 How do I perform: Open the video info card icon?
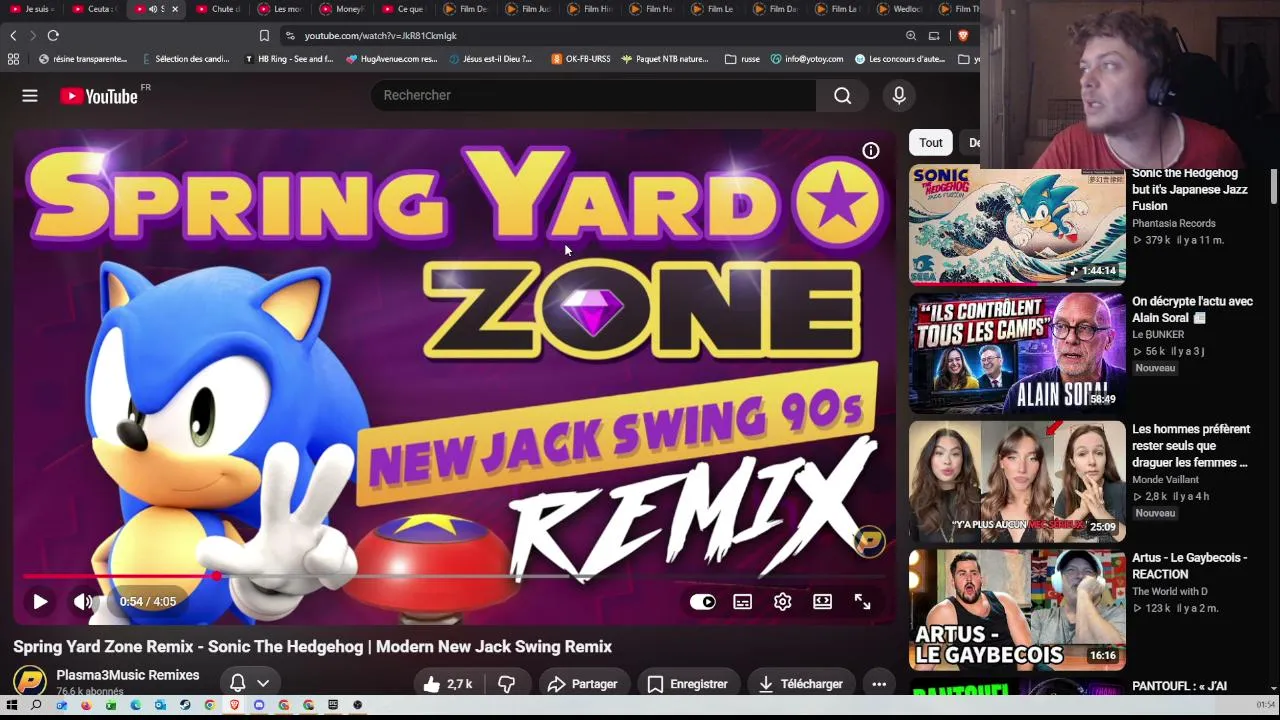(x=871, y=151)
